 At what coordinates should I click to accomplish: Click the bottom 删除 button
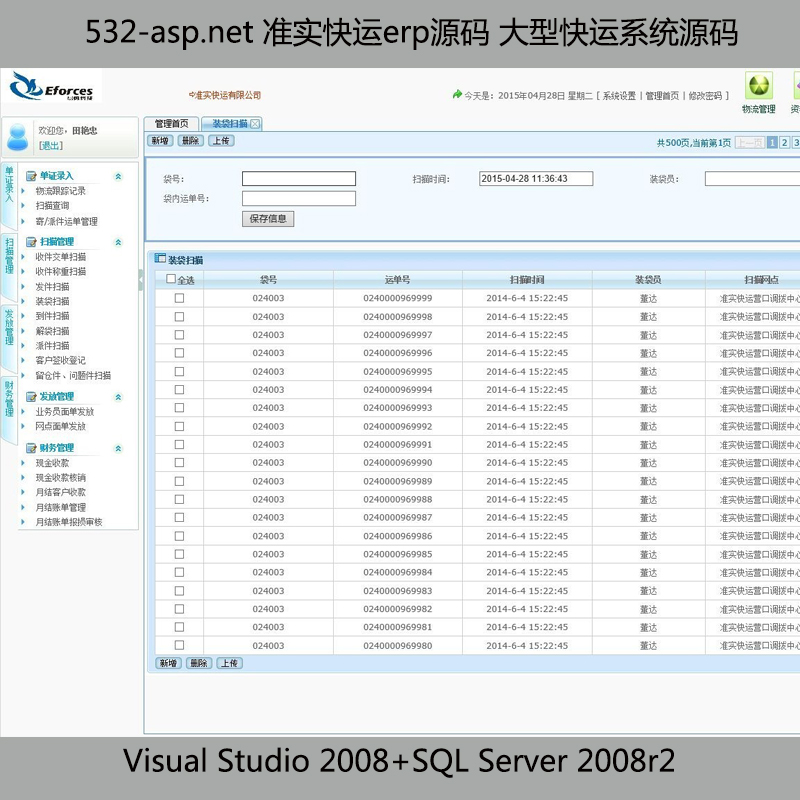pos(198,663)
